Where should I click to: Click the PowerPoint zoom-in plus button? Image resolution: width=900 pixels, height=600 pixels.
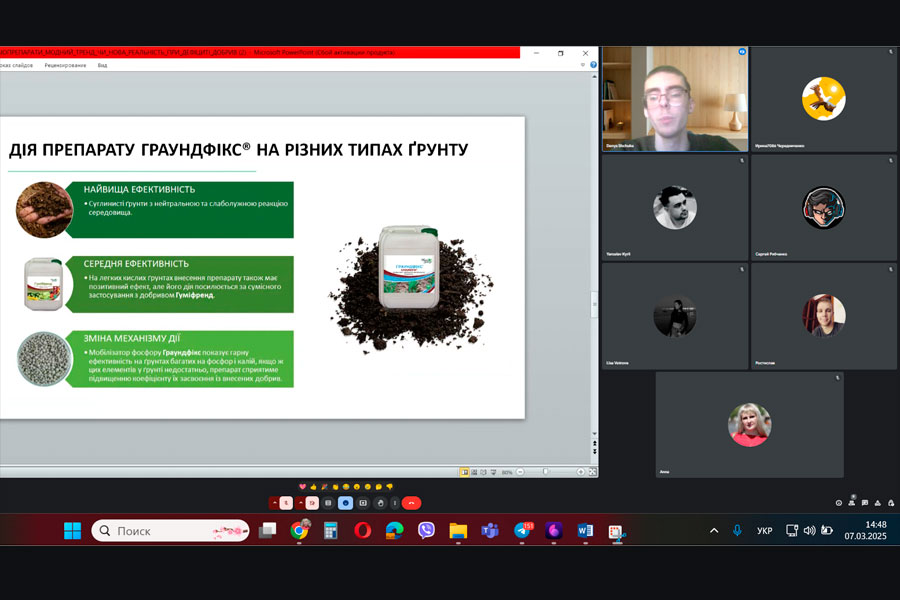(580, 472)
